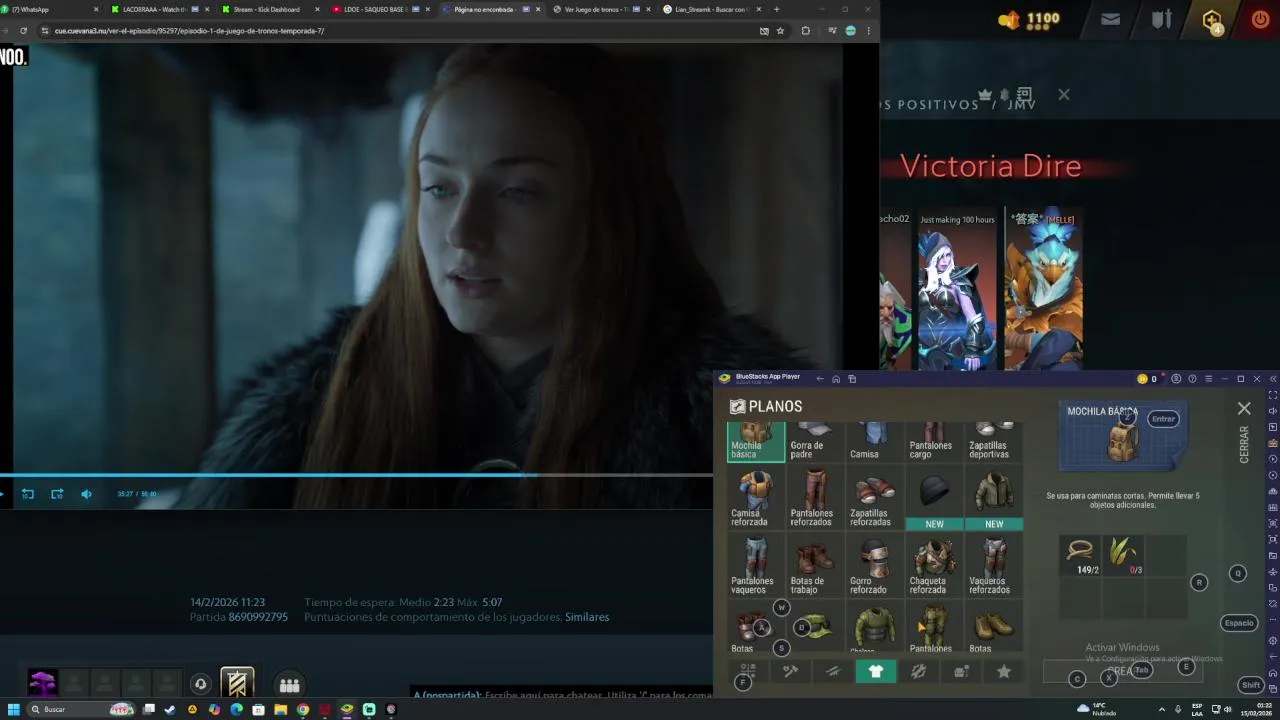This screenshot has width=1280, height=720.
Task: Close the Dota post-game overlay with X
Action: coord(1063,95)
